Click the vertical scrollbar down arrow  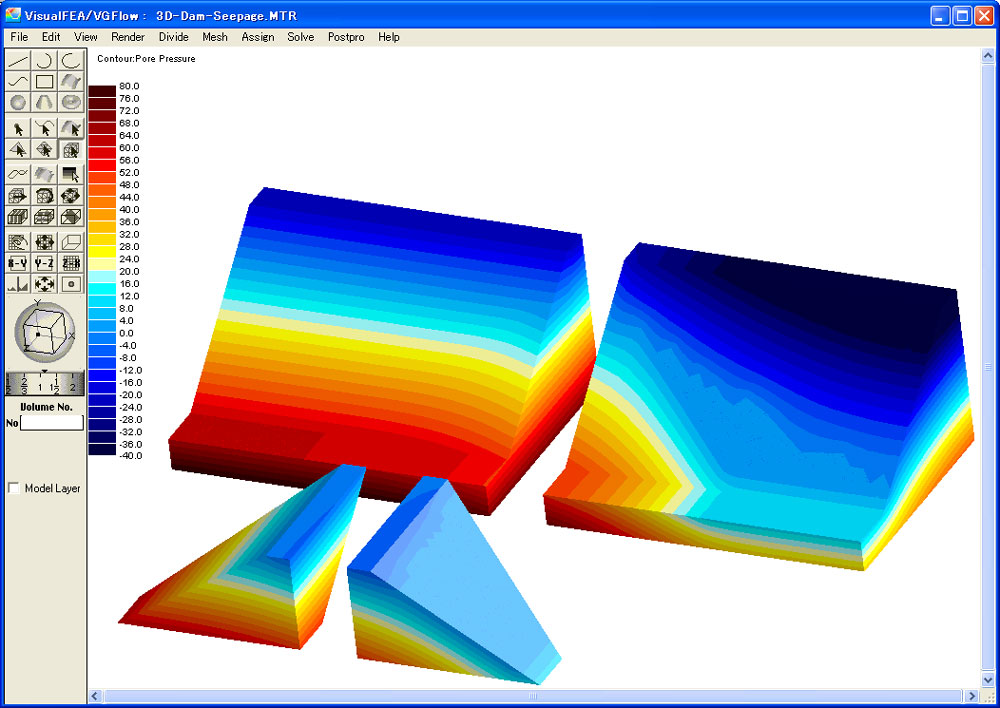coord(988,680)
